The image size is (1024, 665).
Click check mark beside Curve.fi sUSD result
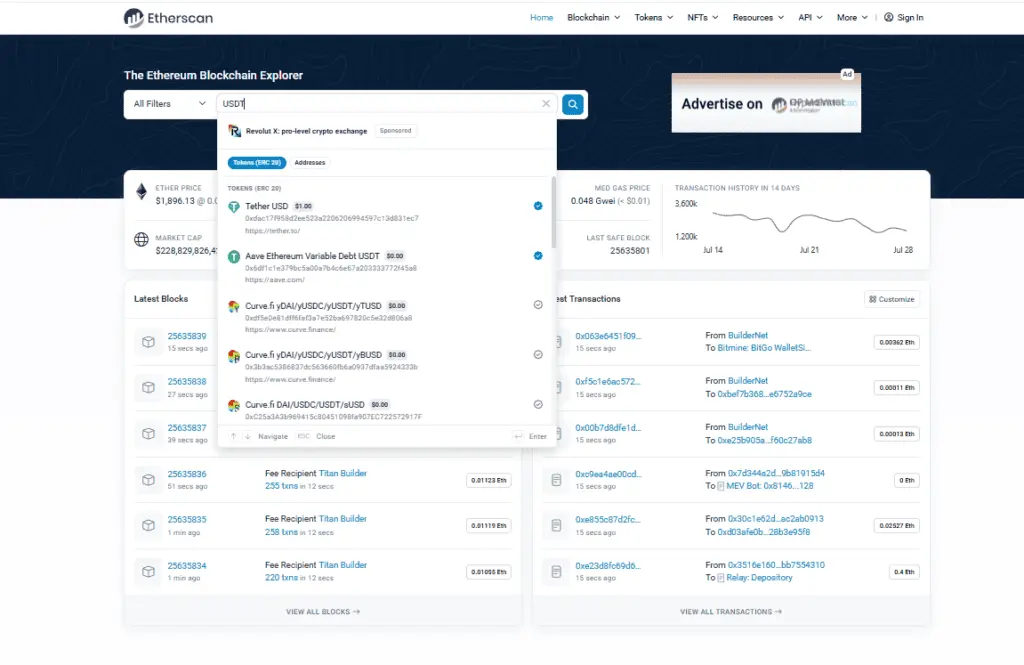click(x=538, y=404)
